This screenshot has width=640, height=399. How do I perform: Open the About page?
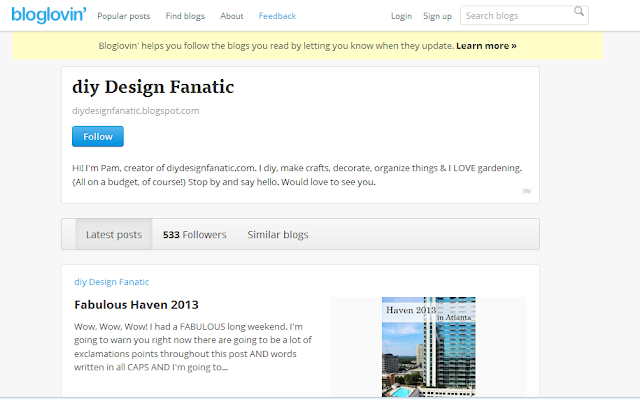(x=232, y=16)
